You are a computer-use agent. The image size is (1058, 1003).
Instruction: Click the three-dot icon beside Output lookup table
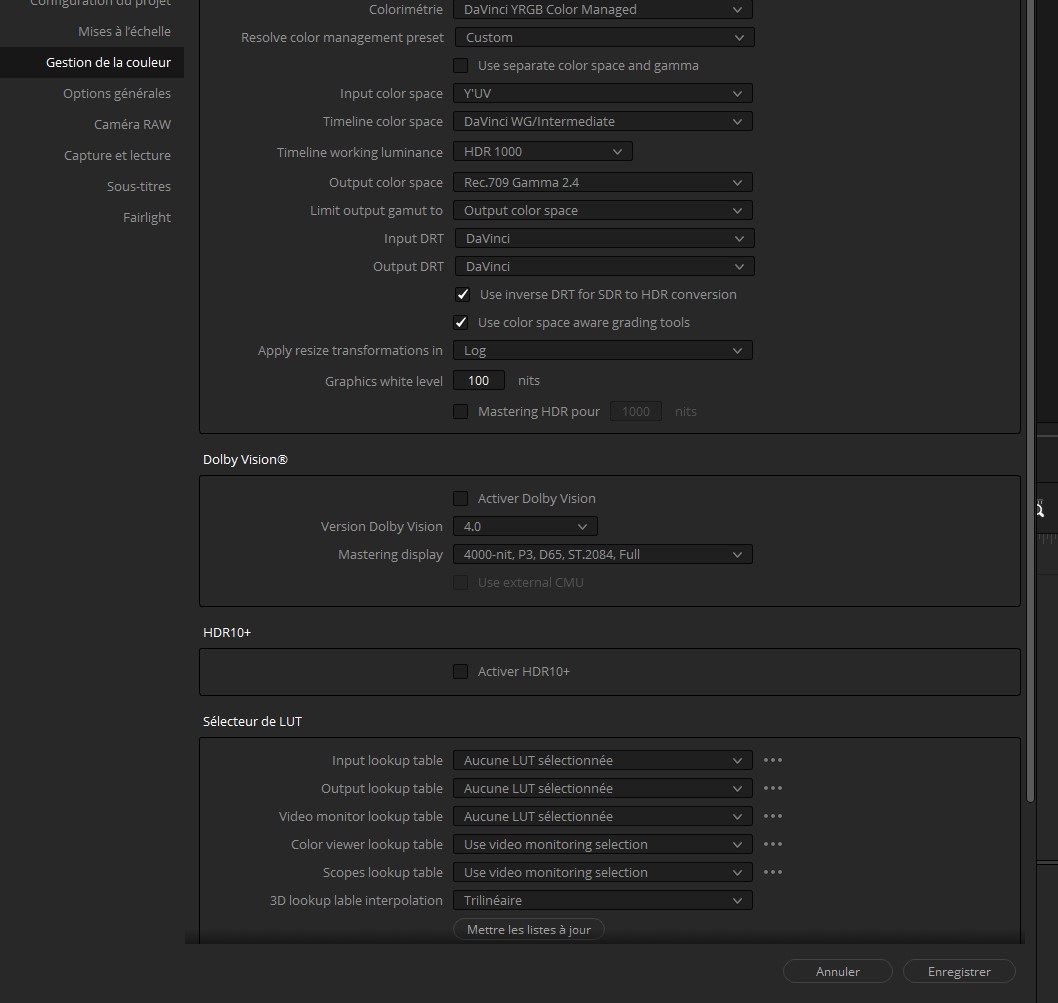point(772,788)
